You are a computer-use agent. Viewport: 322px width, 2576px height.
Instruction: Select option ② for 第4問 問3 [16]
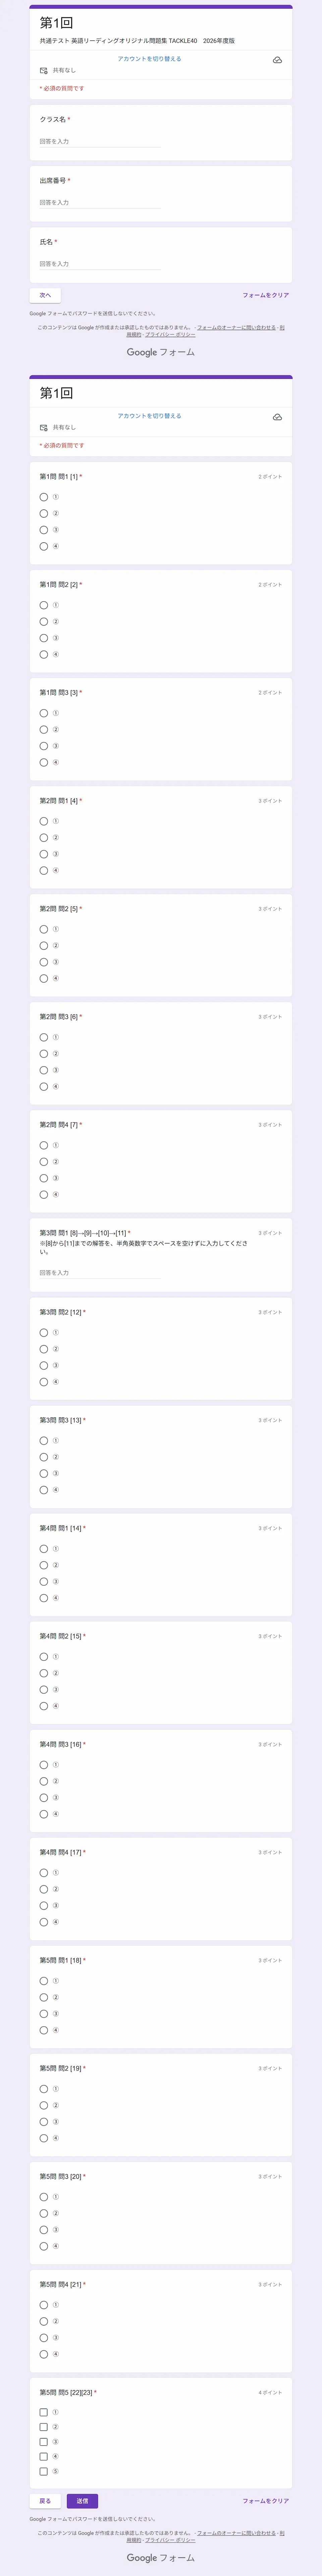(44, 1781)
